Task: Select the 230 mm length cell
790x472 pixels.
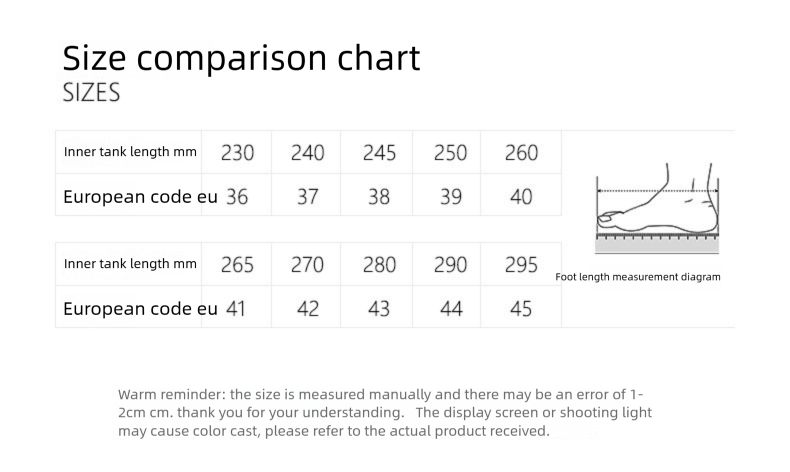Action: [x=237, y=153]
